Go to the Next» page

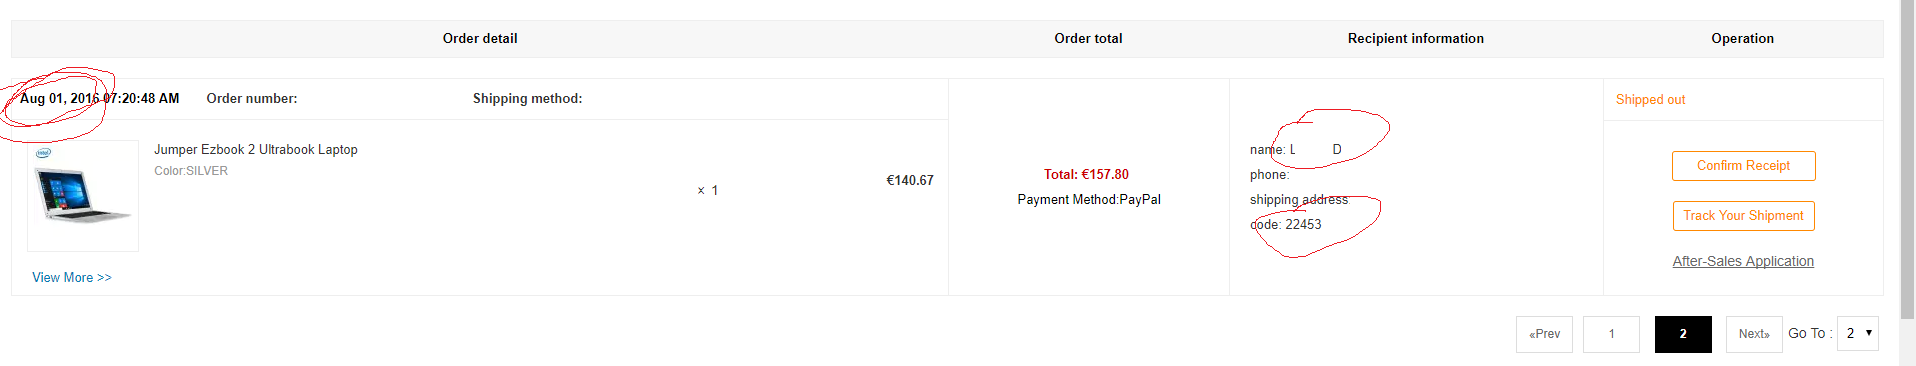tap(1754, 334)
